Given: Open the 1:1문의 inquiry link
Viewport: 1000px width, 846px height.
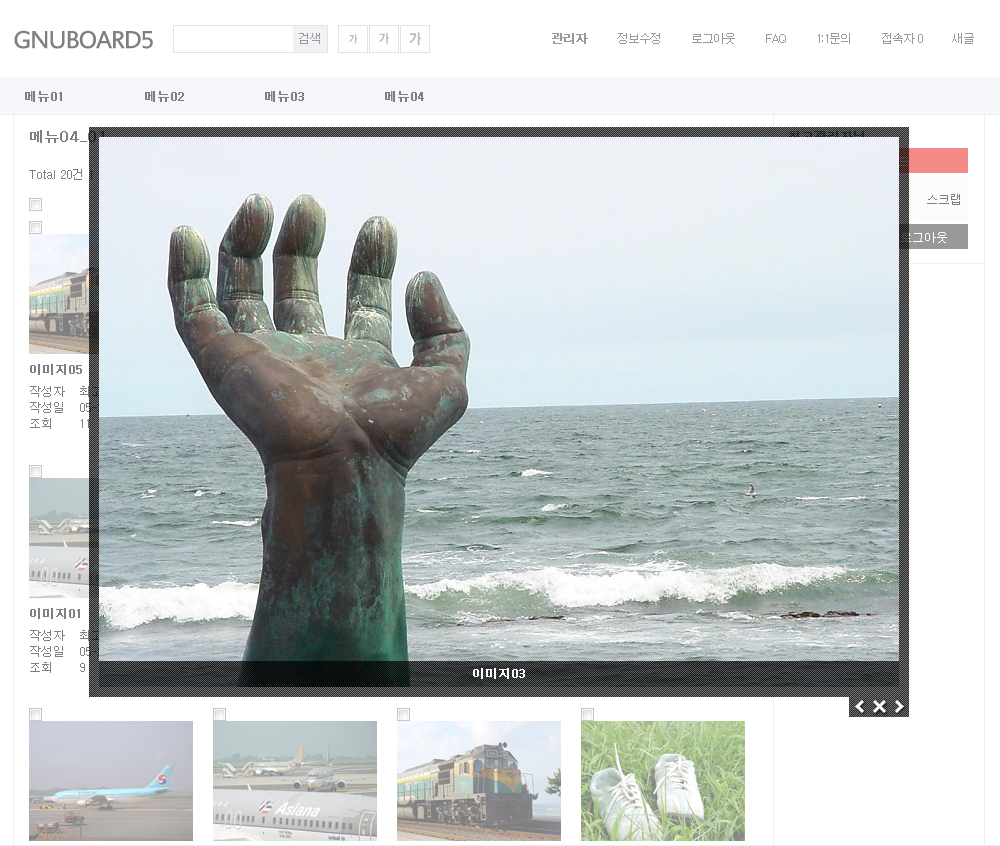Looking at the screenshot, I should [x=833, y=39].
